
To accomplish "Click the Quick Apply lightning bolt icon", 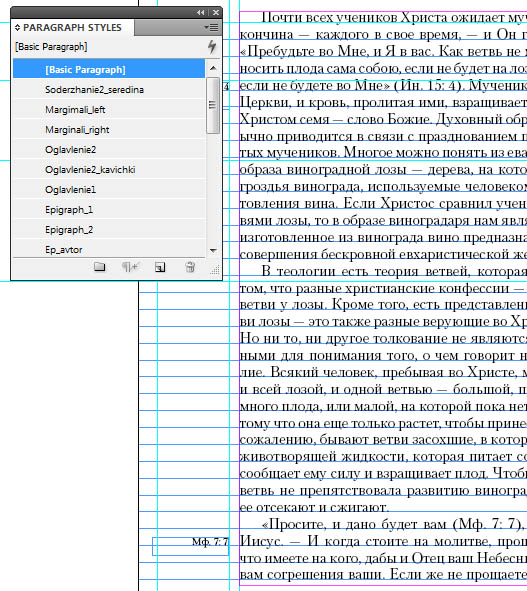I will (212, 47).
